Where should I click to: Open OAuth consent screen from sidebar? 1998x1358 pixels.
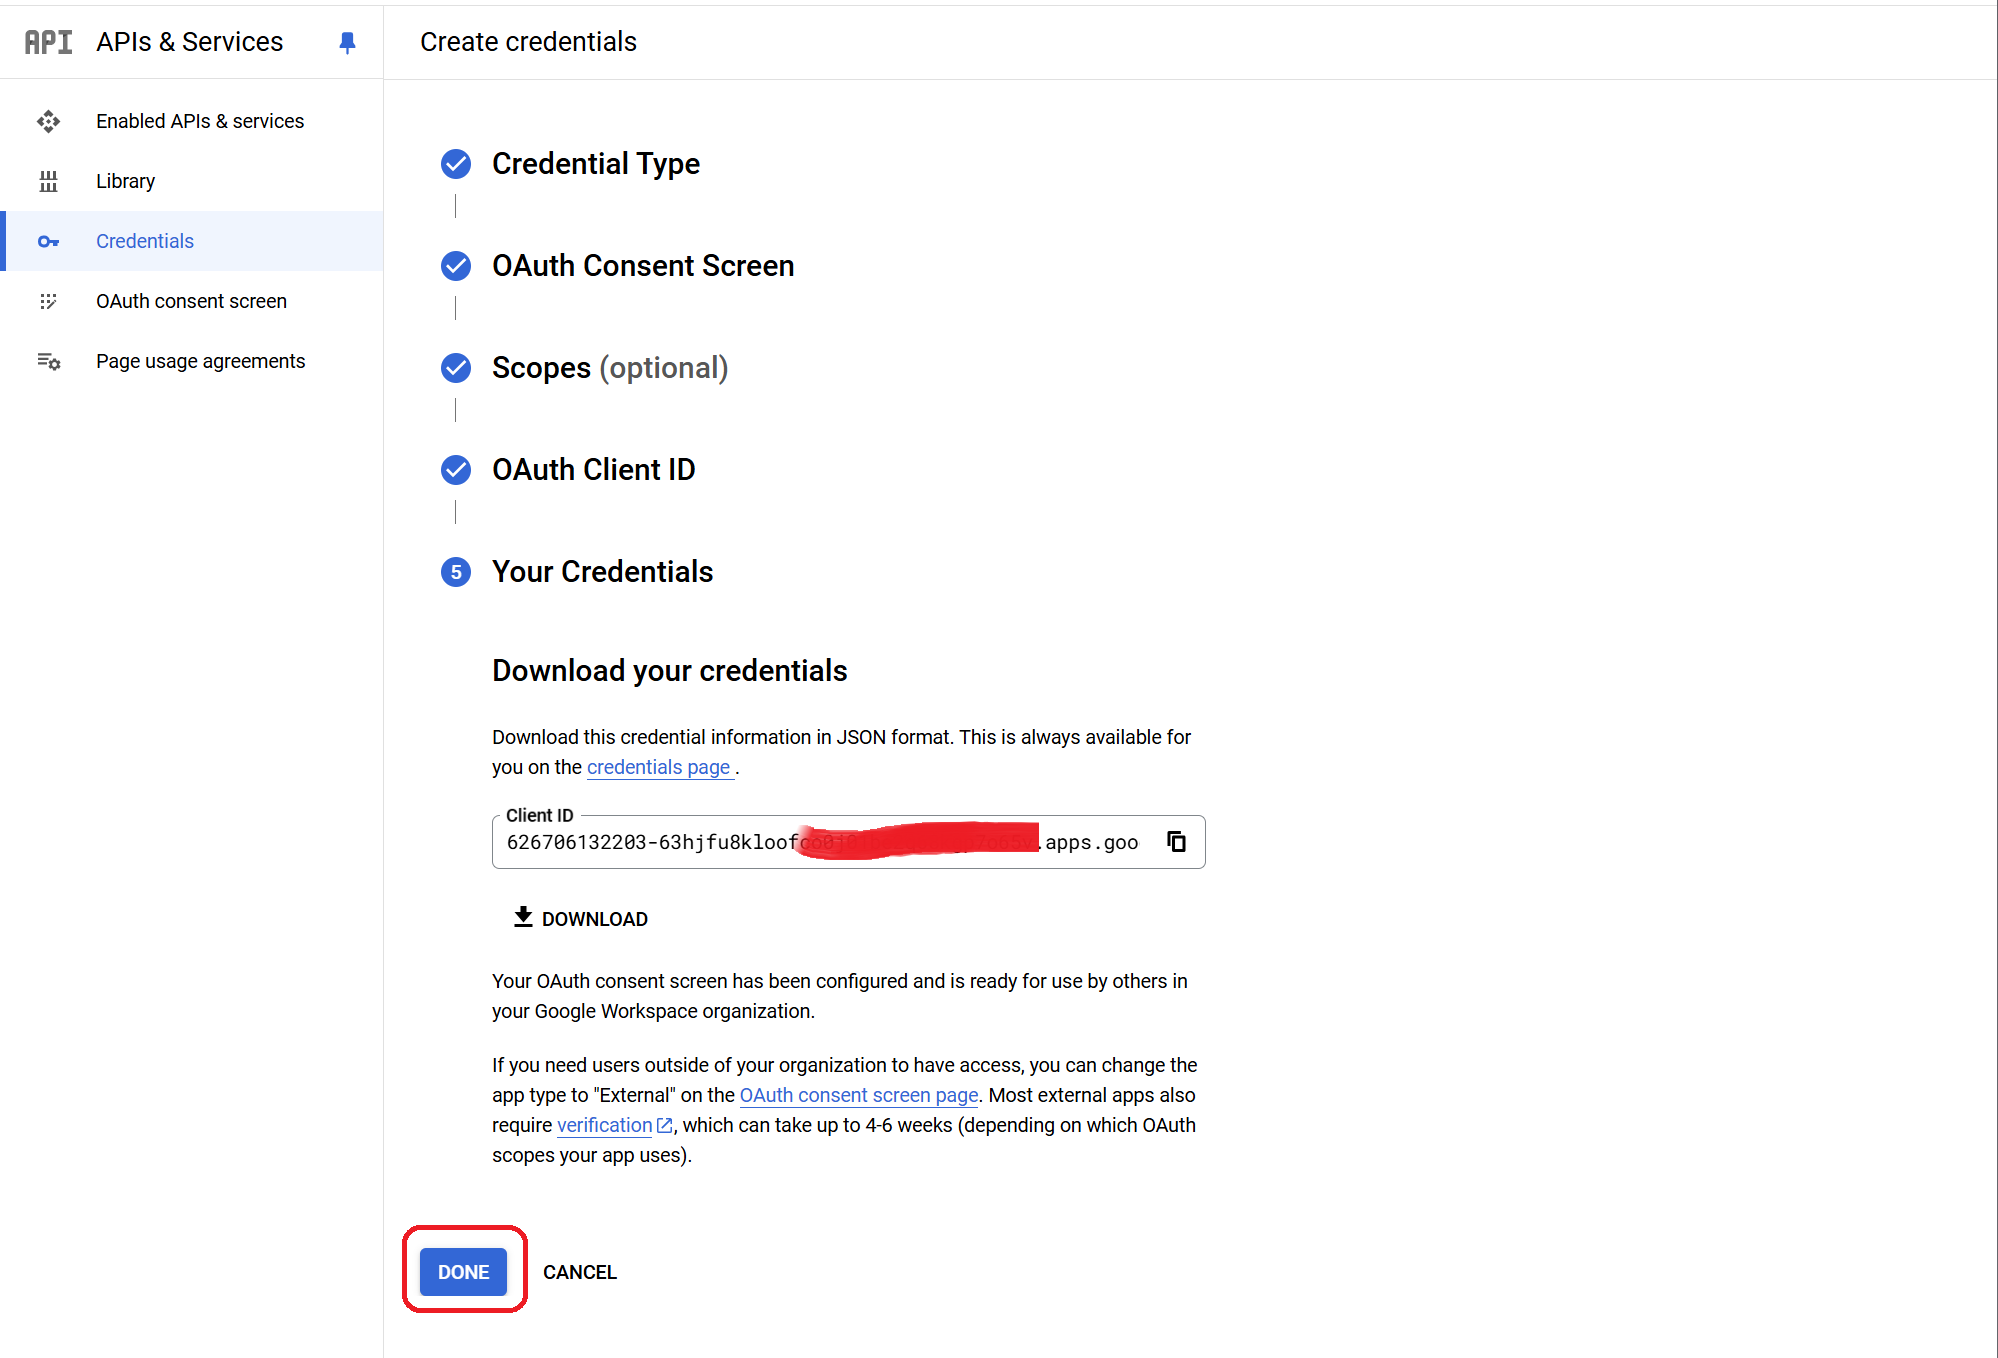coord(191,301)
